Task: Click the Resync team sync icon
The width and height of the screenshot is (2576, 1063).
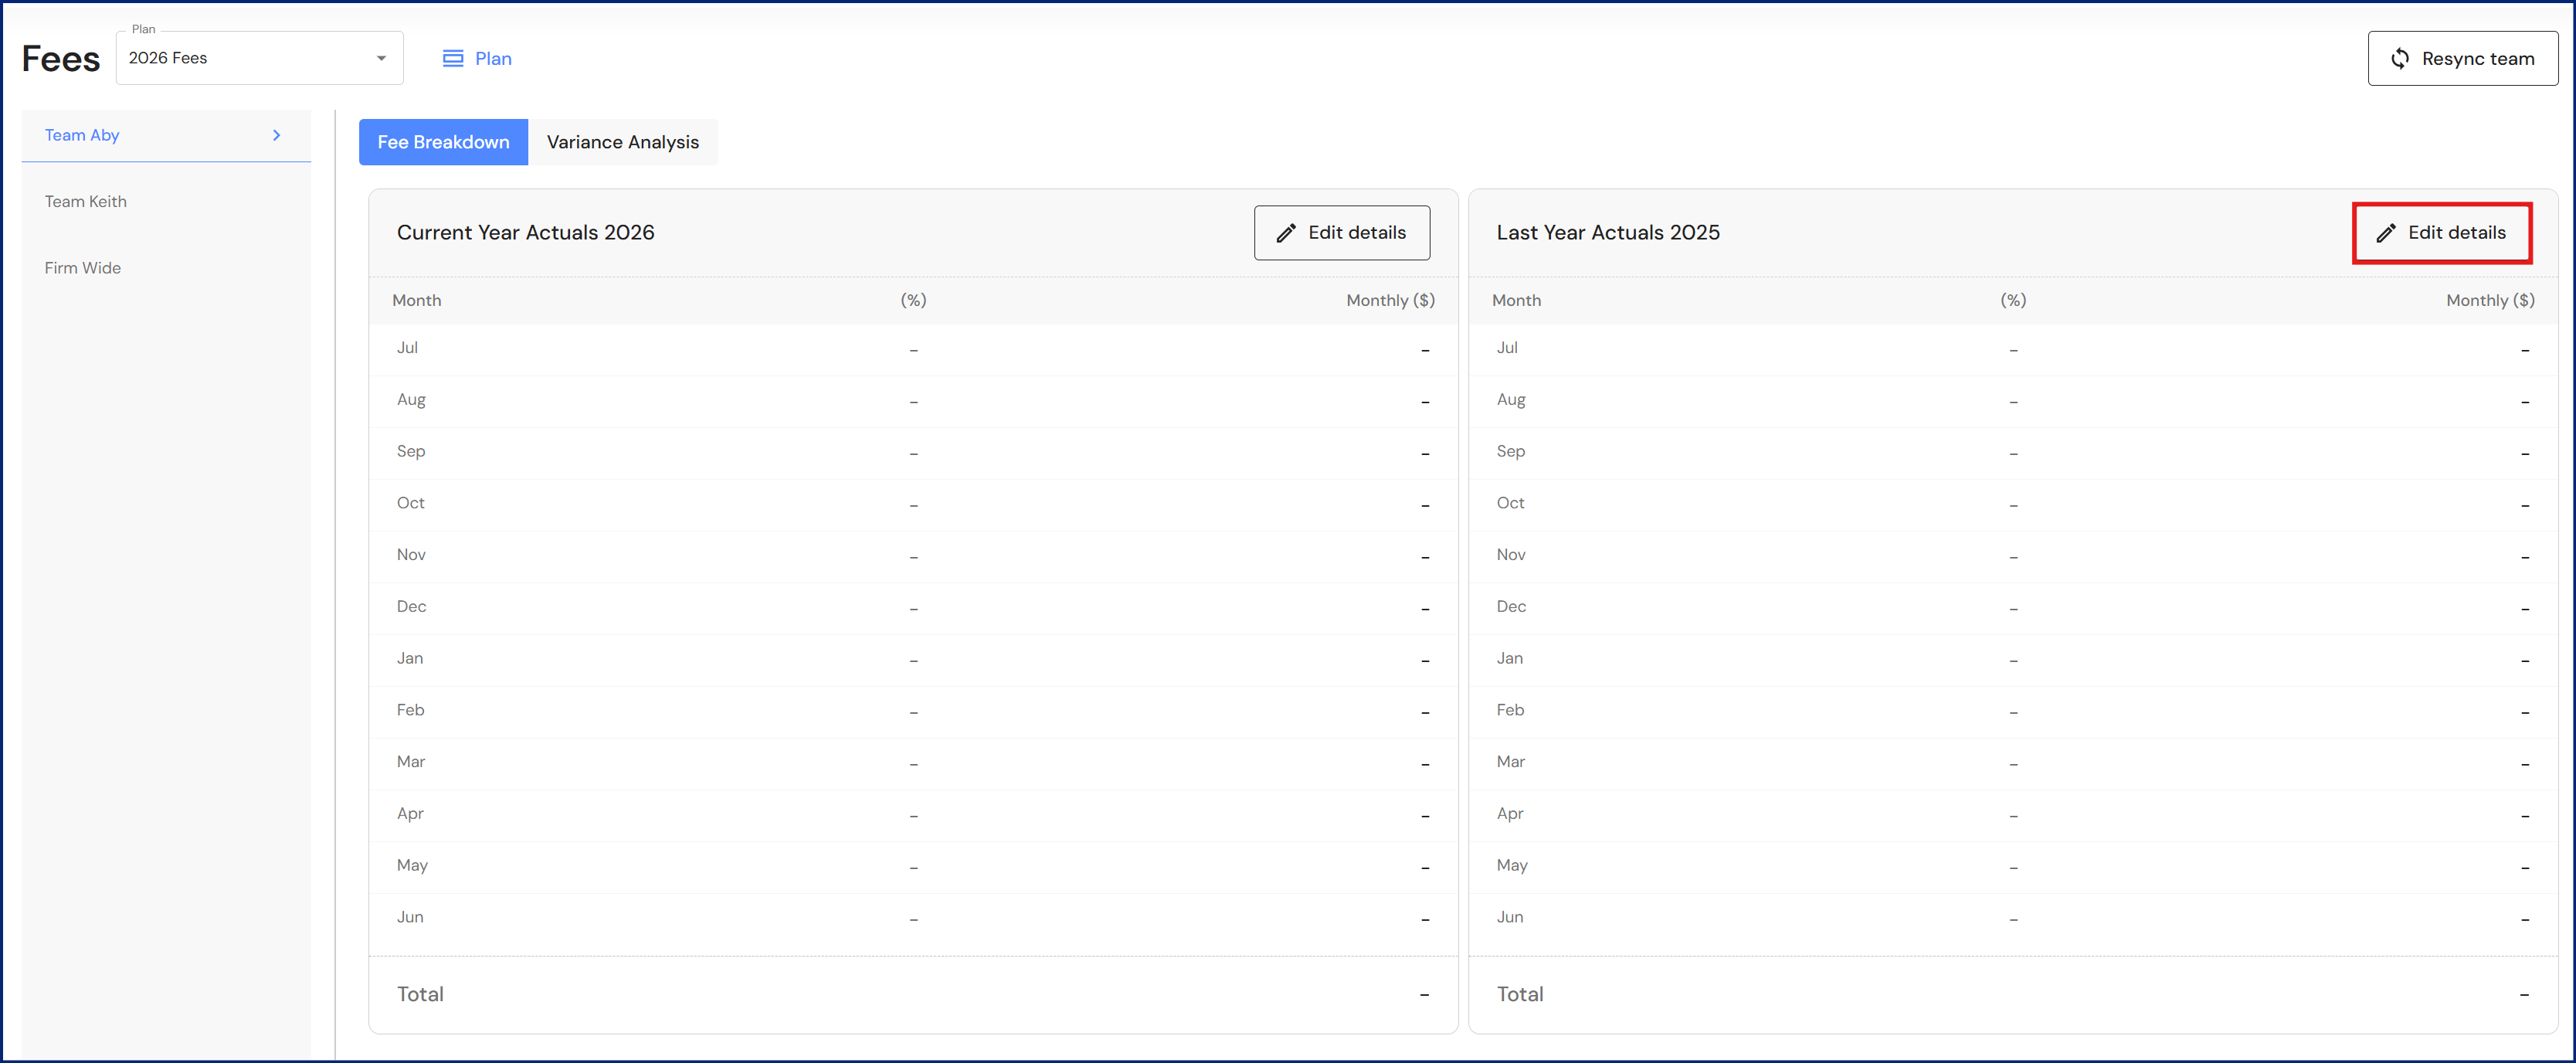Action: [x=2400, y=59]
